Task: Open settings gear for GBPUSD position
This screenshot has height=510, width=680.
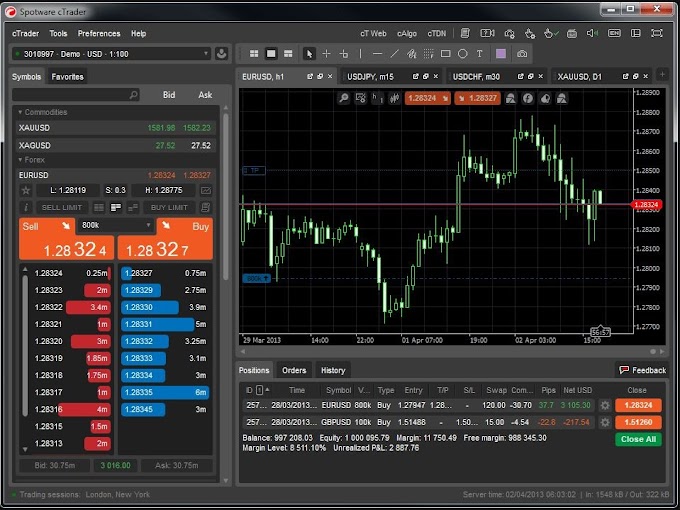Action: 605,422
